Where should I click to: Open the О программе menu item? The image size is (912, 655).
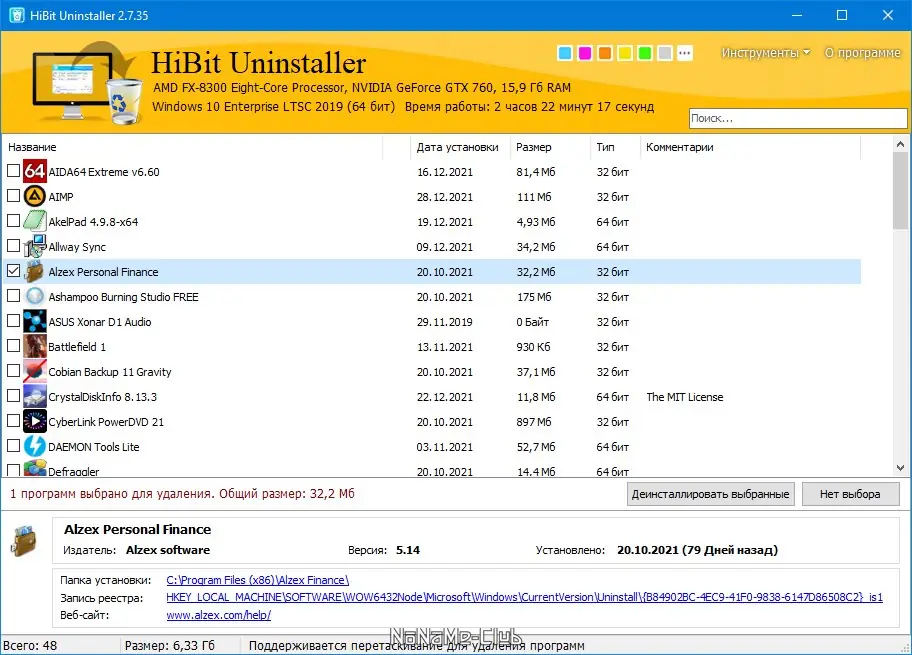coord(862,53)
